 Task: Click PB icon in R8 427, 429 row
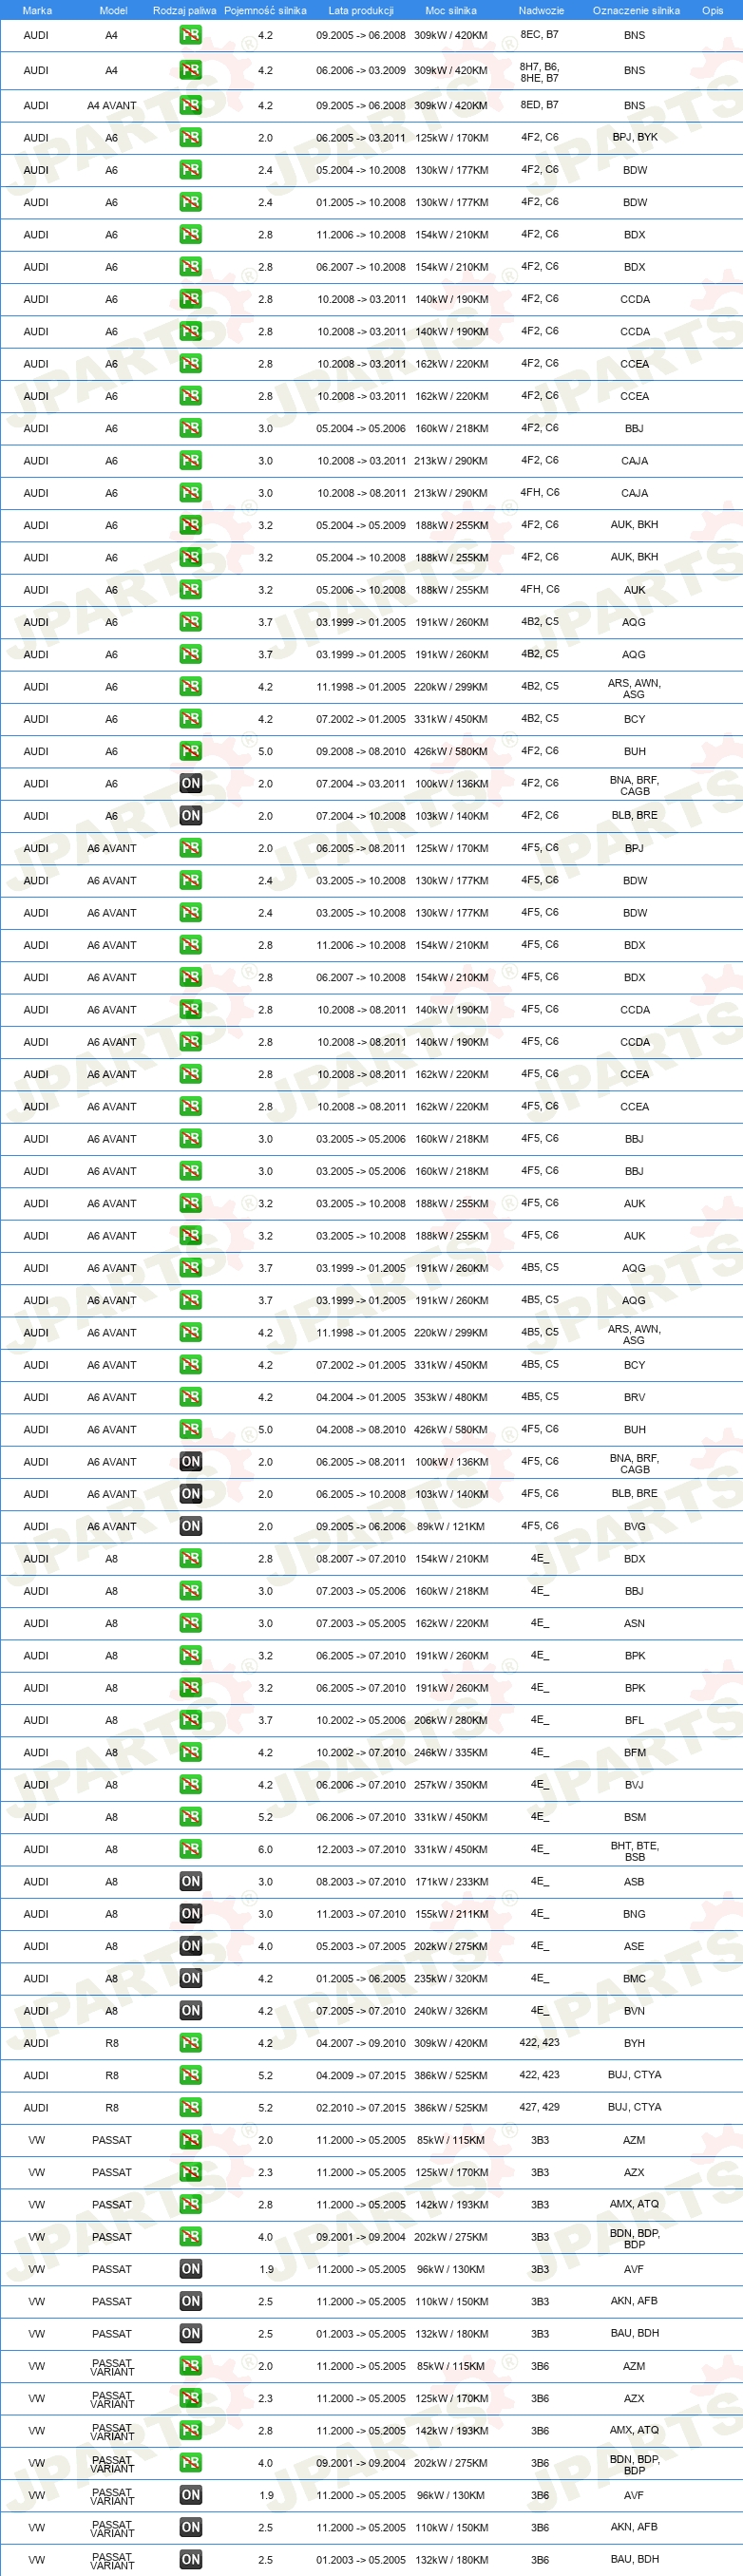(190, 2107)
